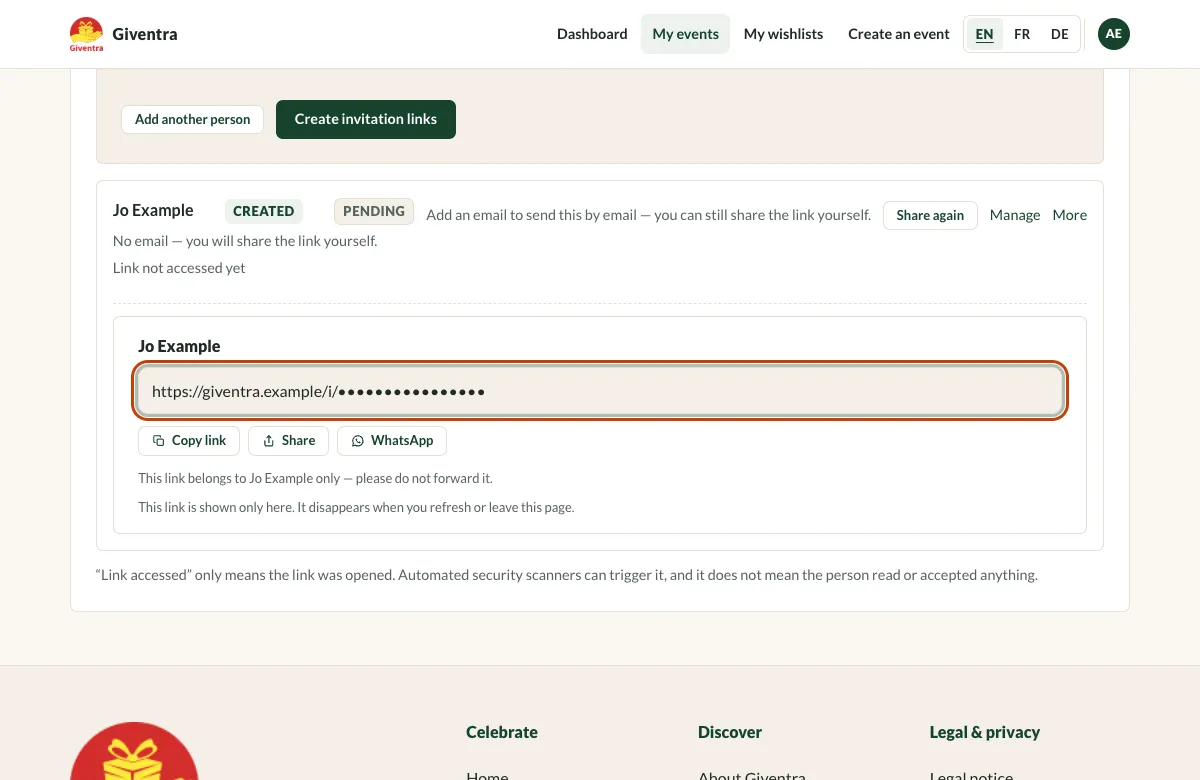Click the large footer gift logo
The image size is (1200, 780).
[x=134, y=752]
